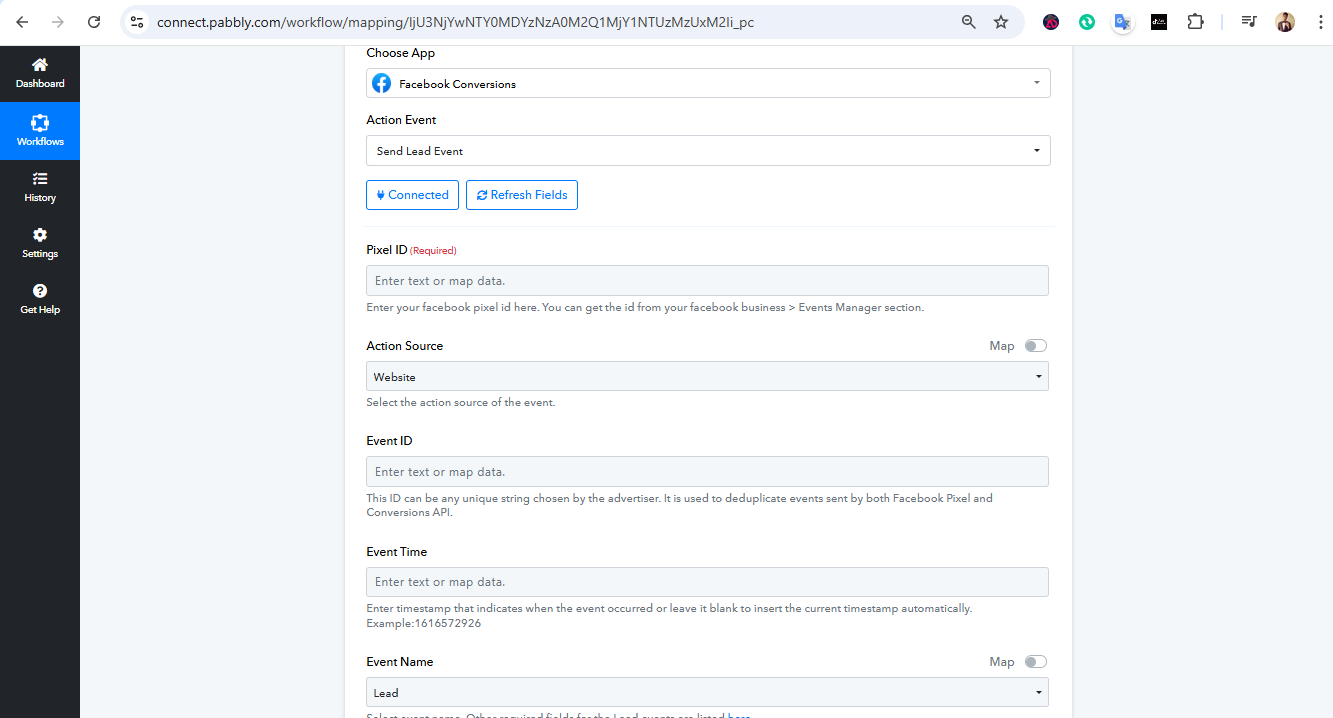The width and height of the screenshot is (1333, 718).
Task: Open the Settings gear in sidebar
Action: [x=40, y=236]
